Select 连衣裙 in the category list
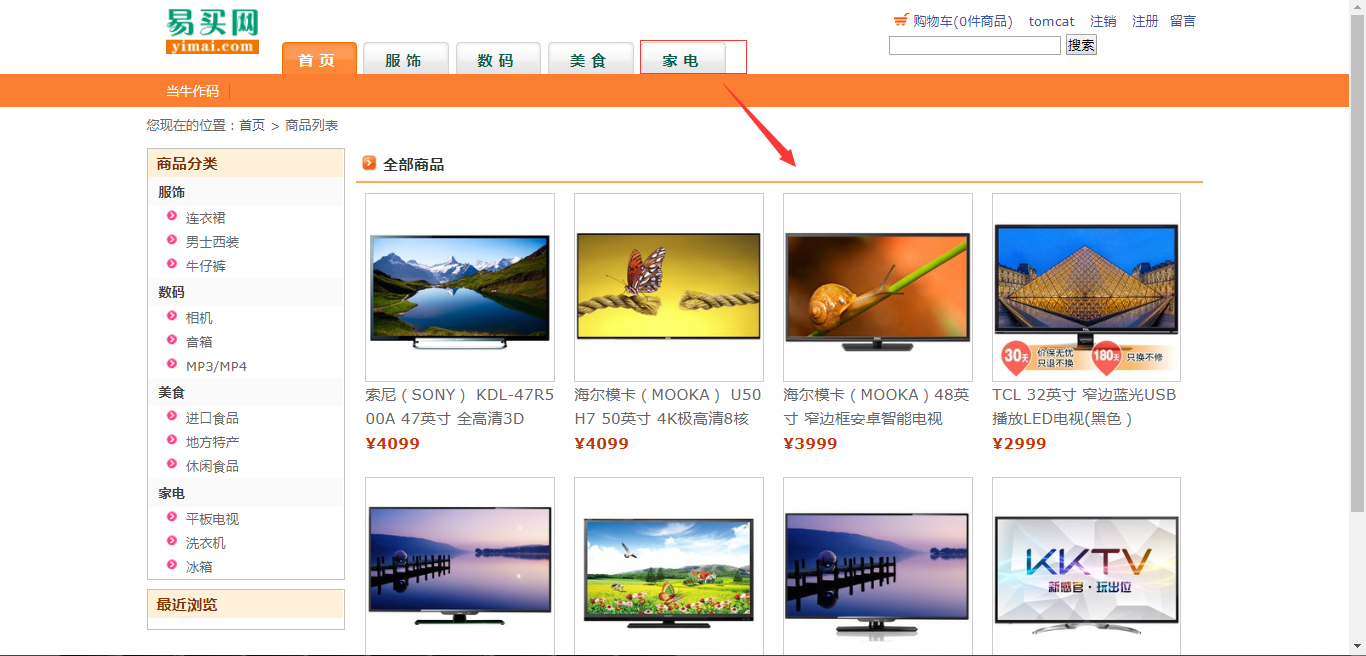Screen dimensions: 1366x656 coord(206,218)
